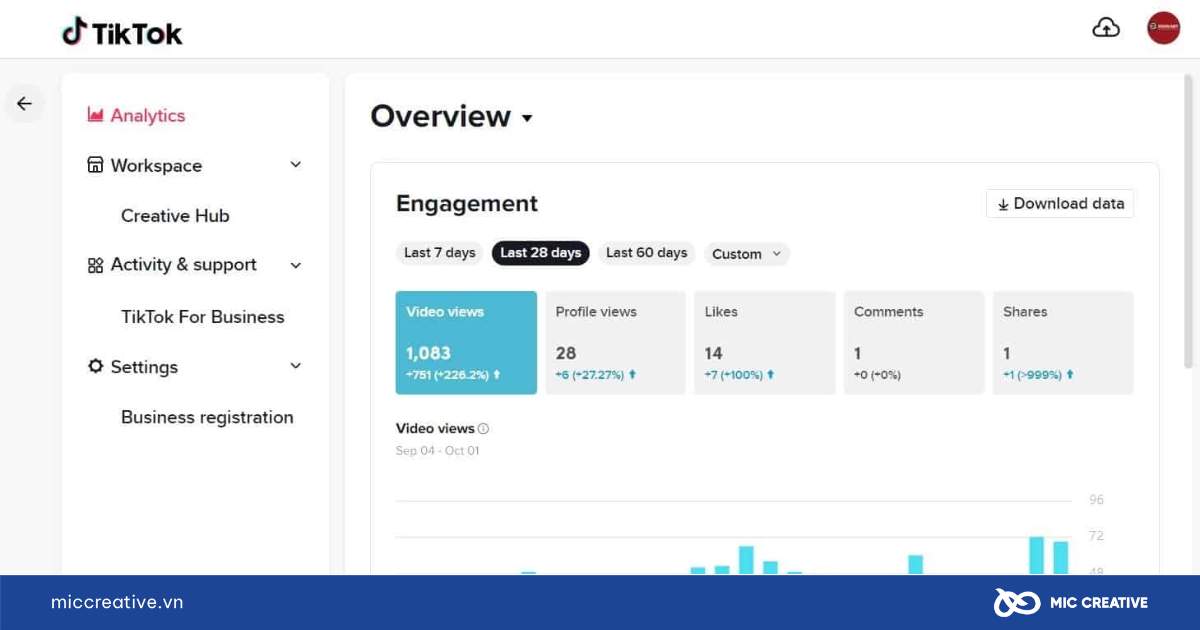
Task: Click the 1,083 video views value
Action: (428, 353)
